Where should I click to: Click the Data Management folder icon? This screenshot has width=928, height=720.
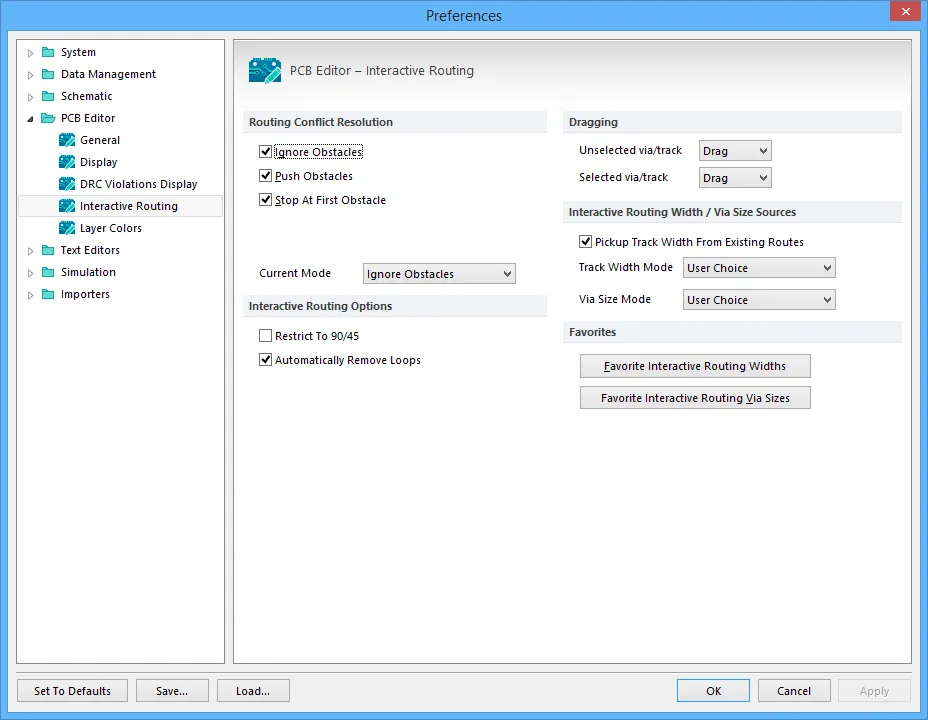pos(48,74)
